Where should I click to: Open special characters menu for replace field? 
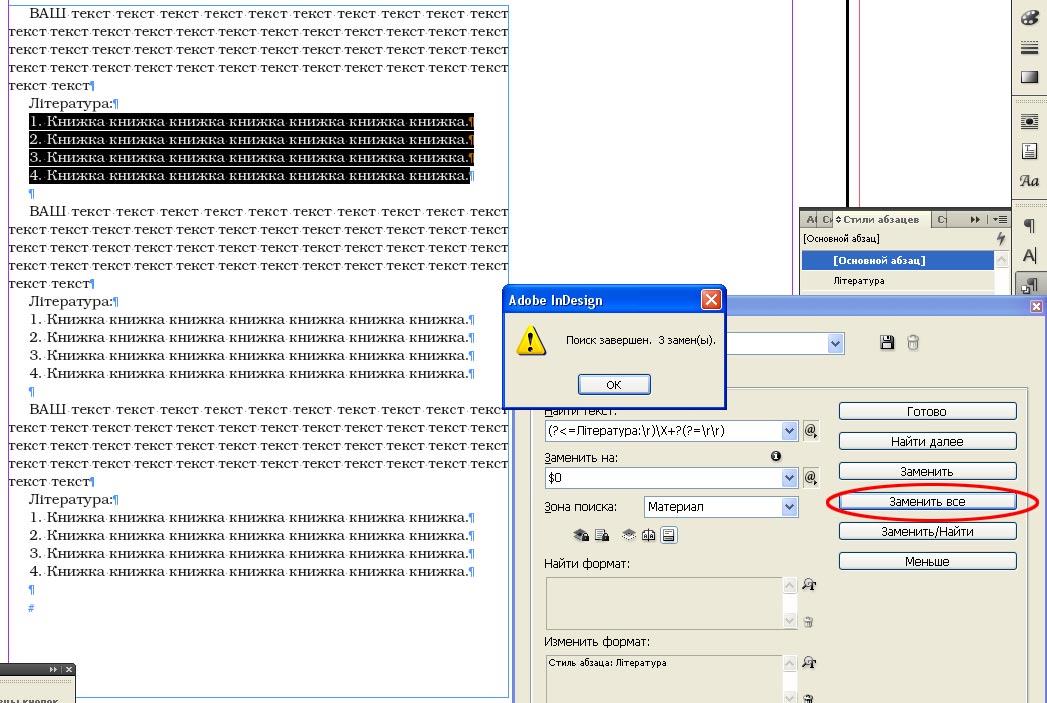pyautogui.click(x=811, y=477)
